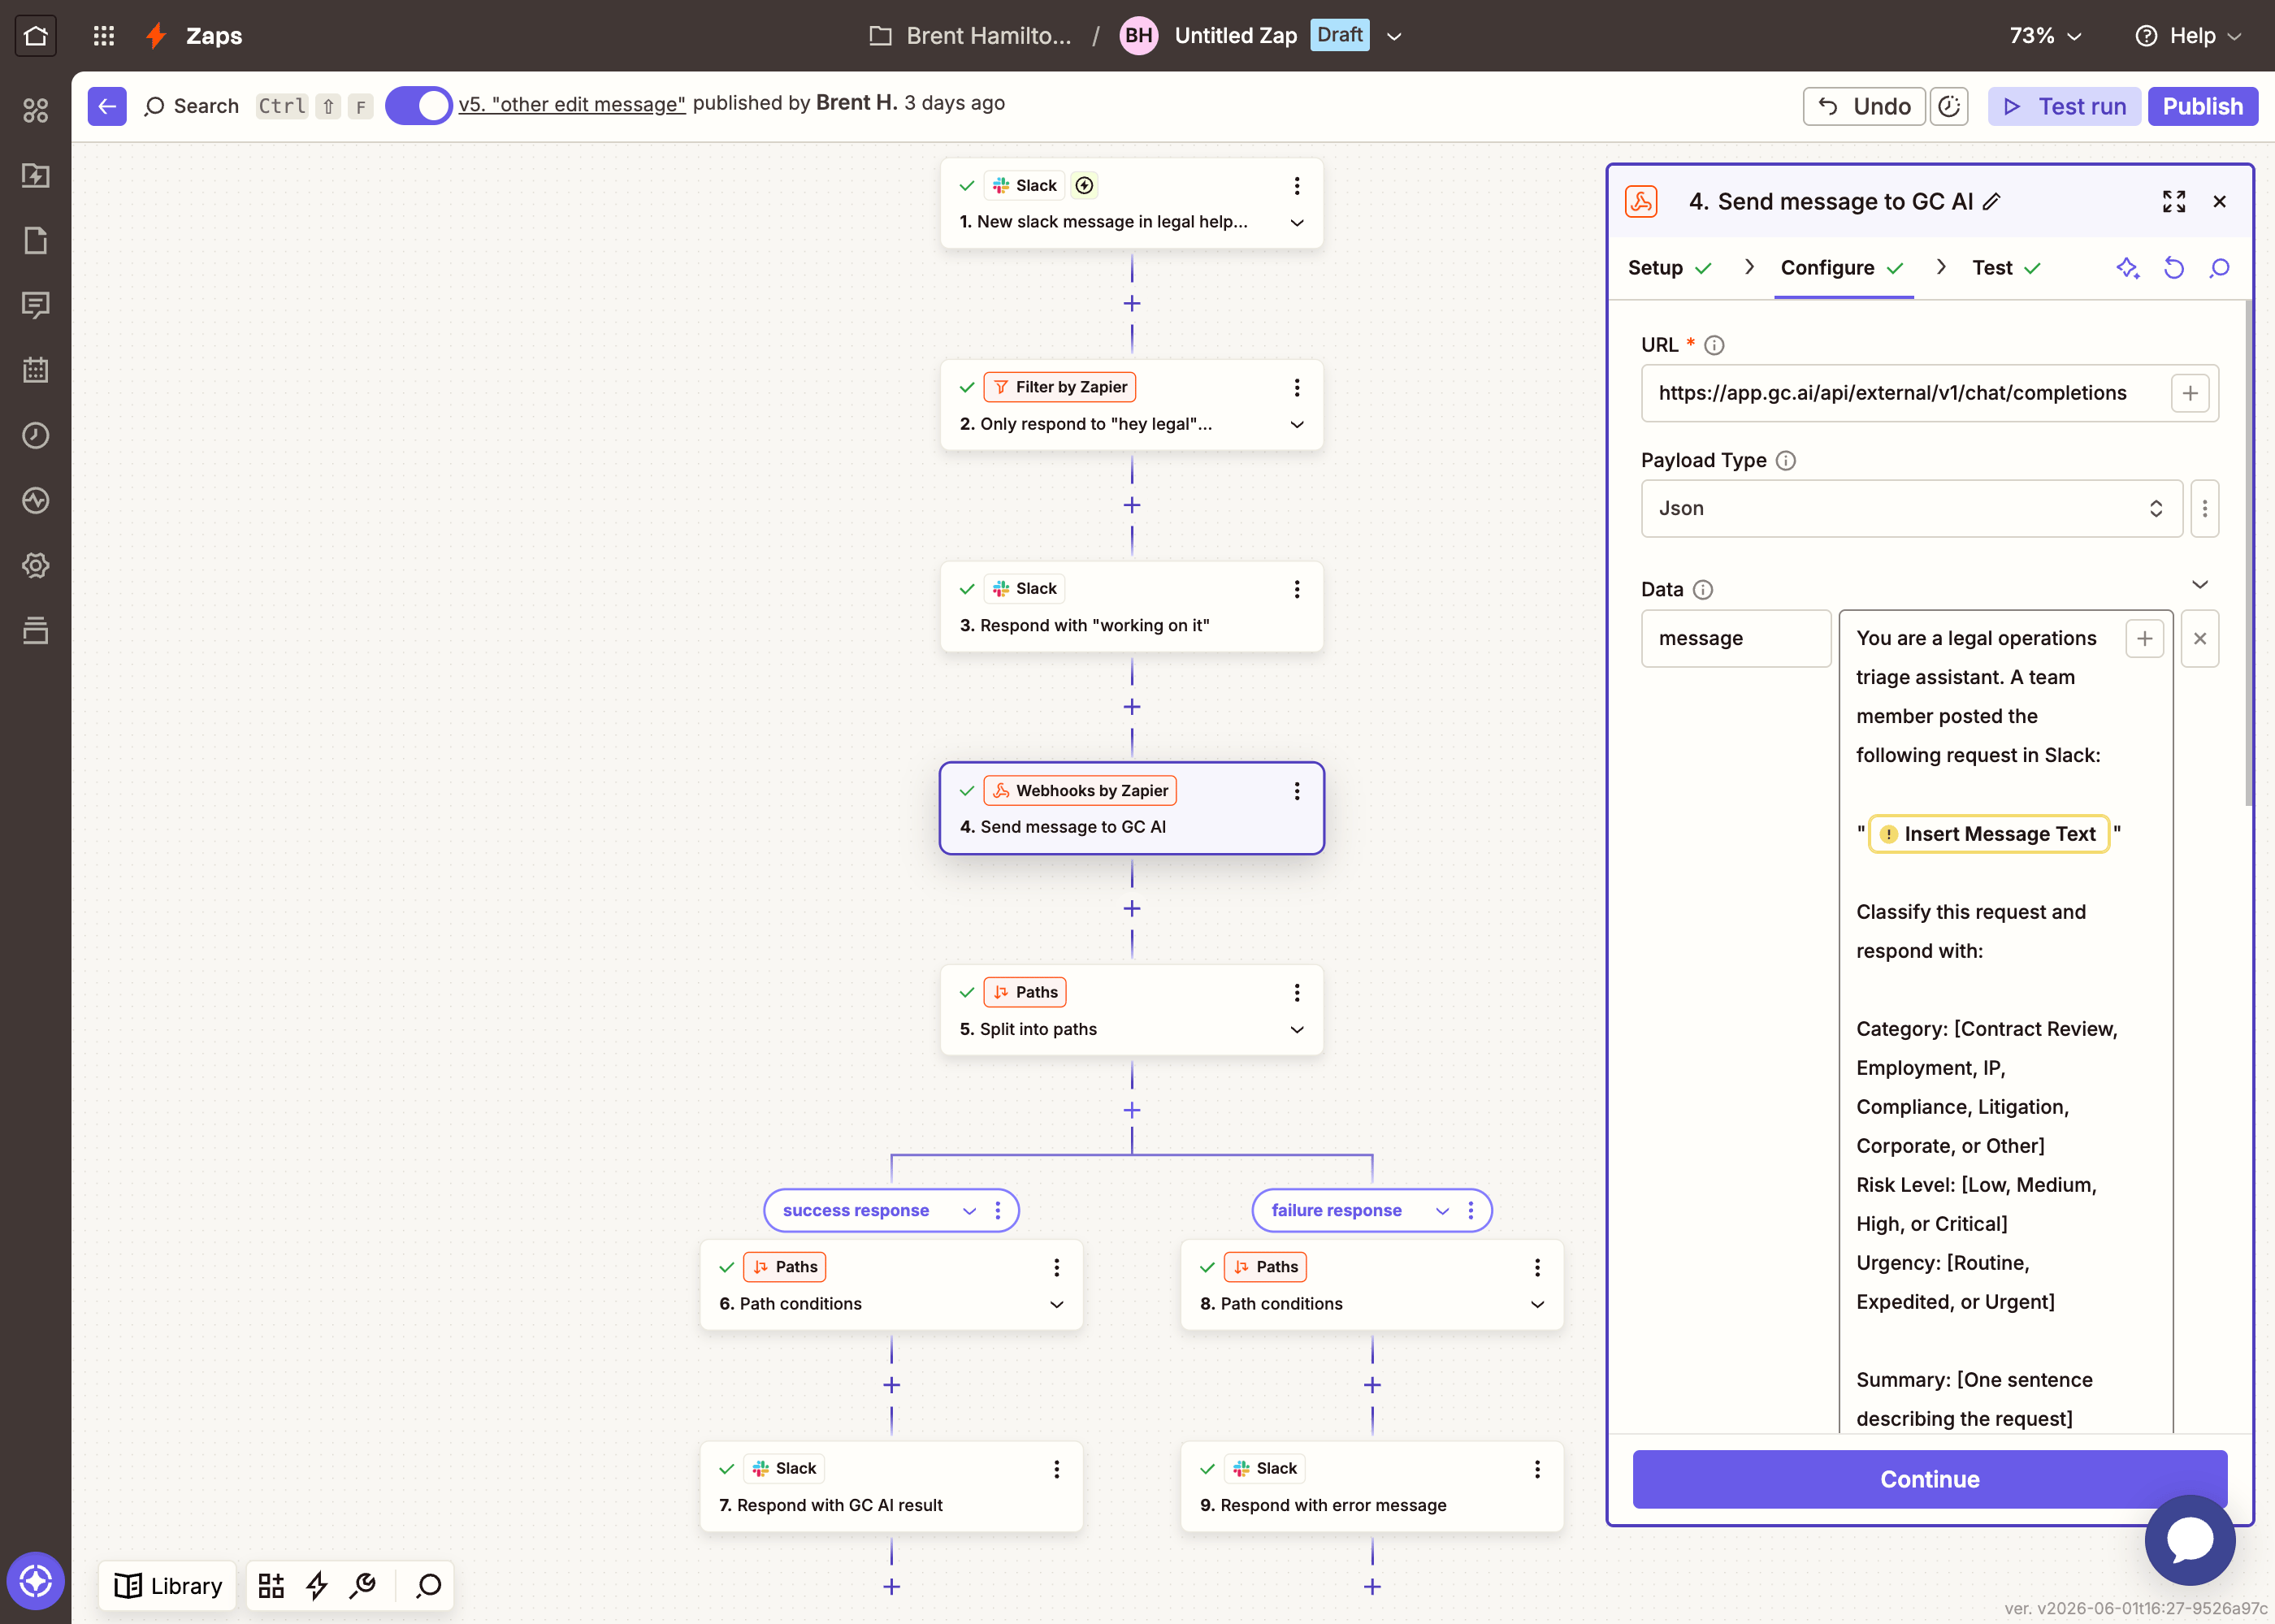The width and height of the screenshot is (2275, 1624).
Task: Open the Tables icon in left sidebar
Action: [x=35, y=176]
